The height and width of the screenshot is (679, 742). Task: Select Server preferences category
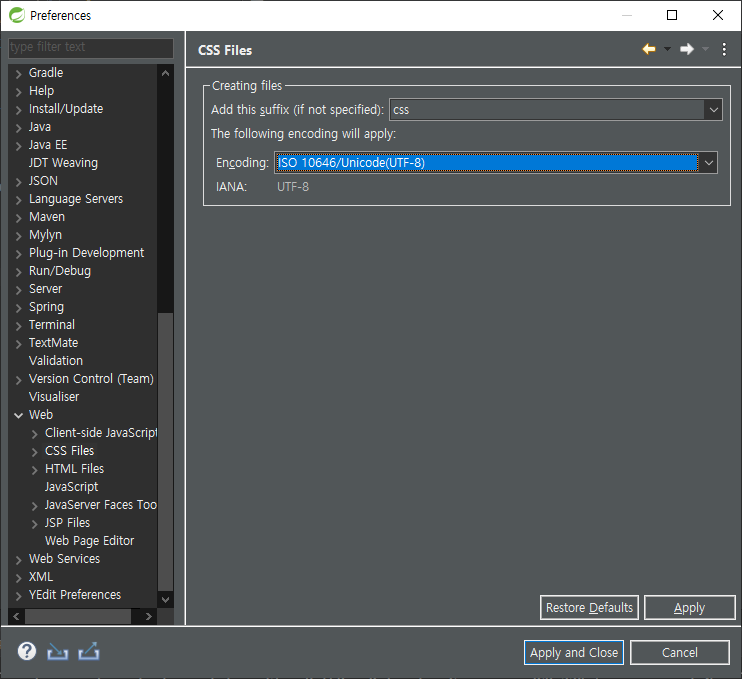[x=45, y=289]
